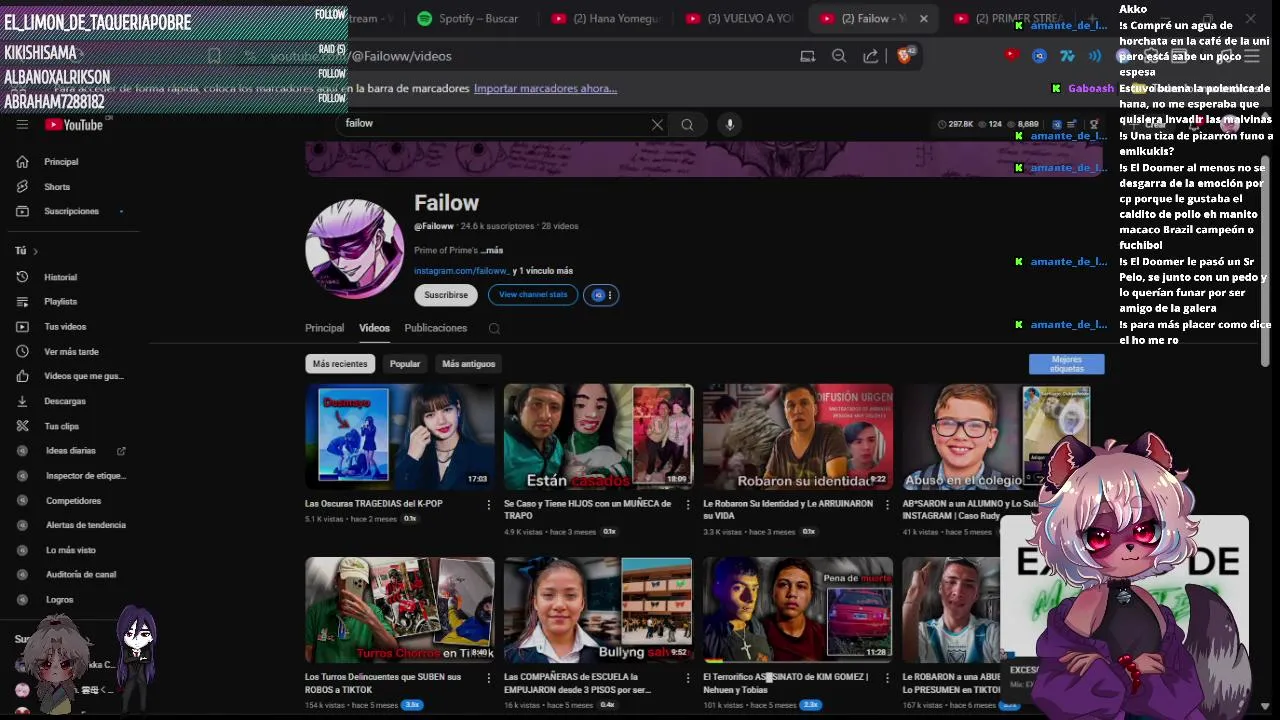The image size is (1280, 720).
Task: Open options for Las Oscuras TRAGEDIAS video
Action: (488, 505)
